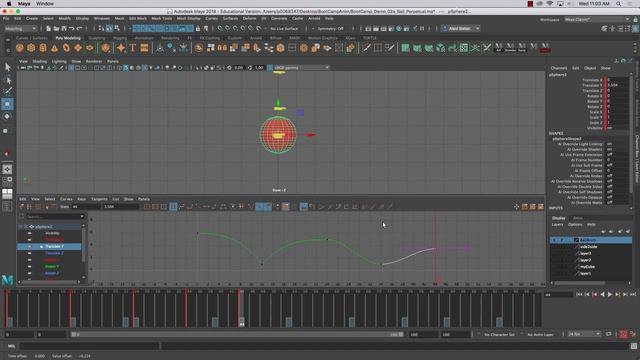This screenshot has height=360, width=640.
Task: Click the play forward button
Action: [x=610, y=294]
